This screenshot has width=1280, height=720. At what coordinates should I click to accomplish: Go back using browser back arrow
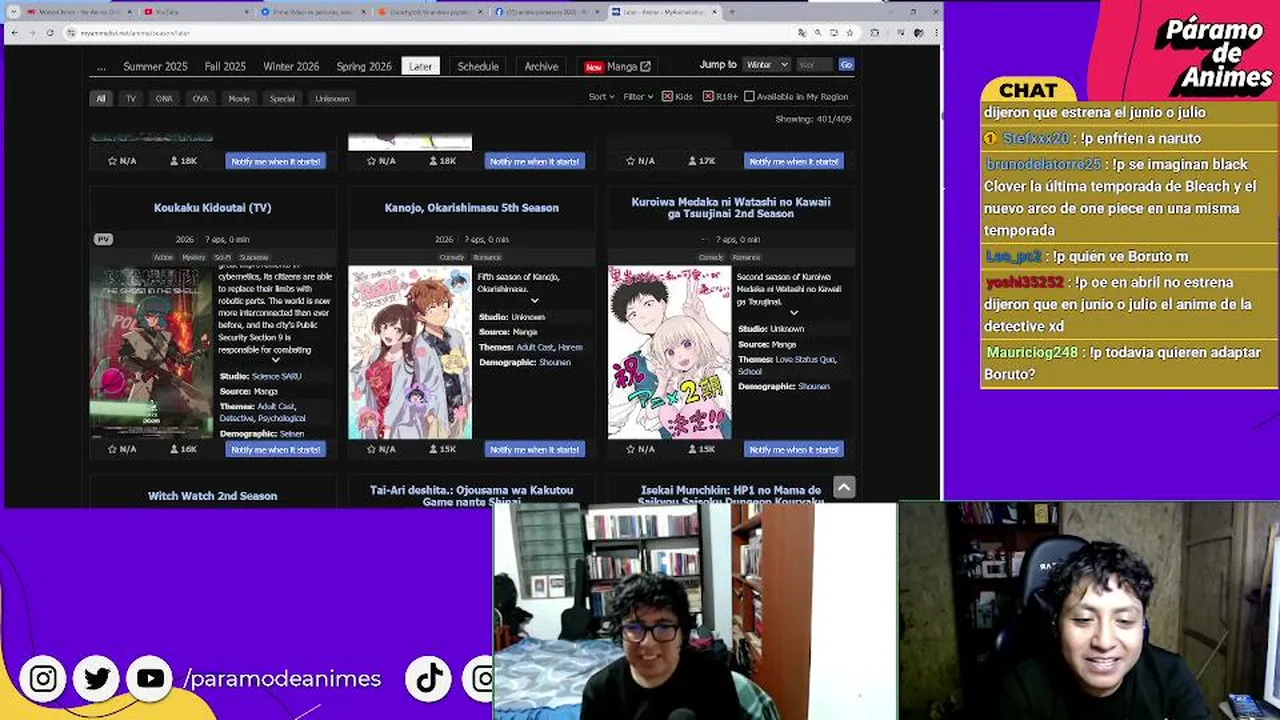click(15, 33)
